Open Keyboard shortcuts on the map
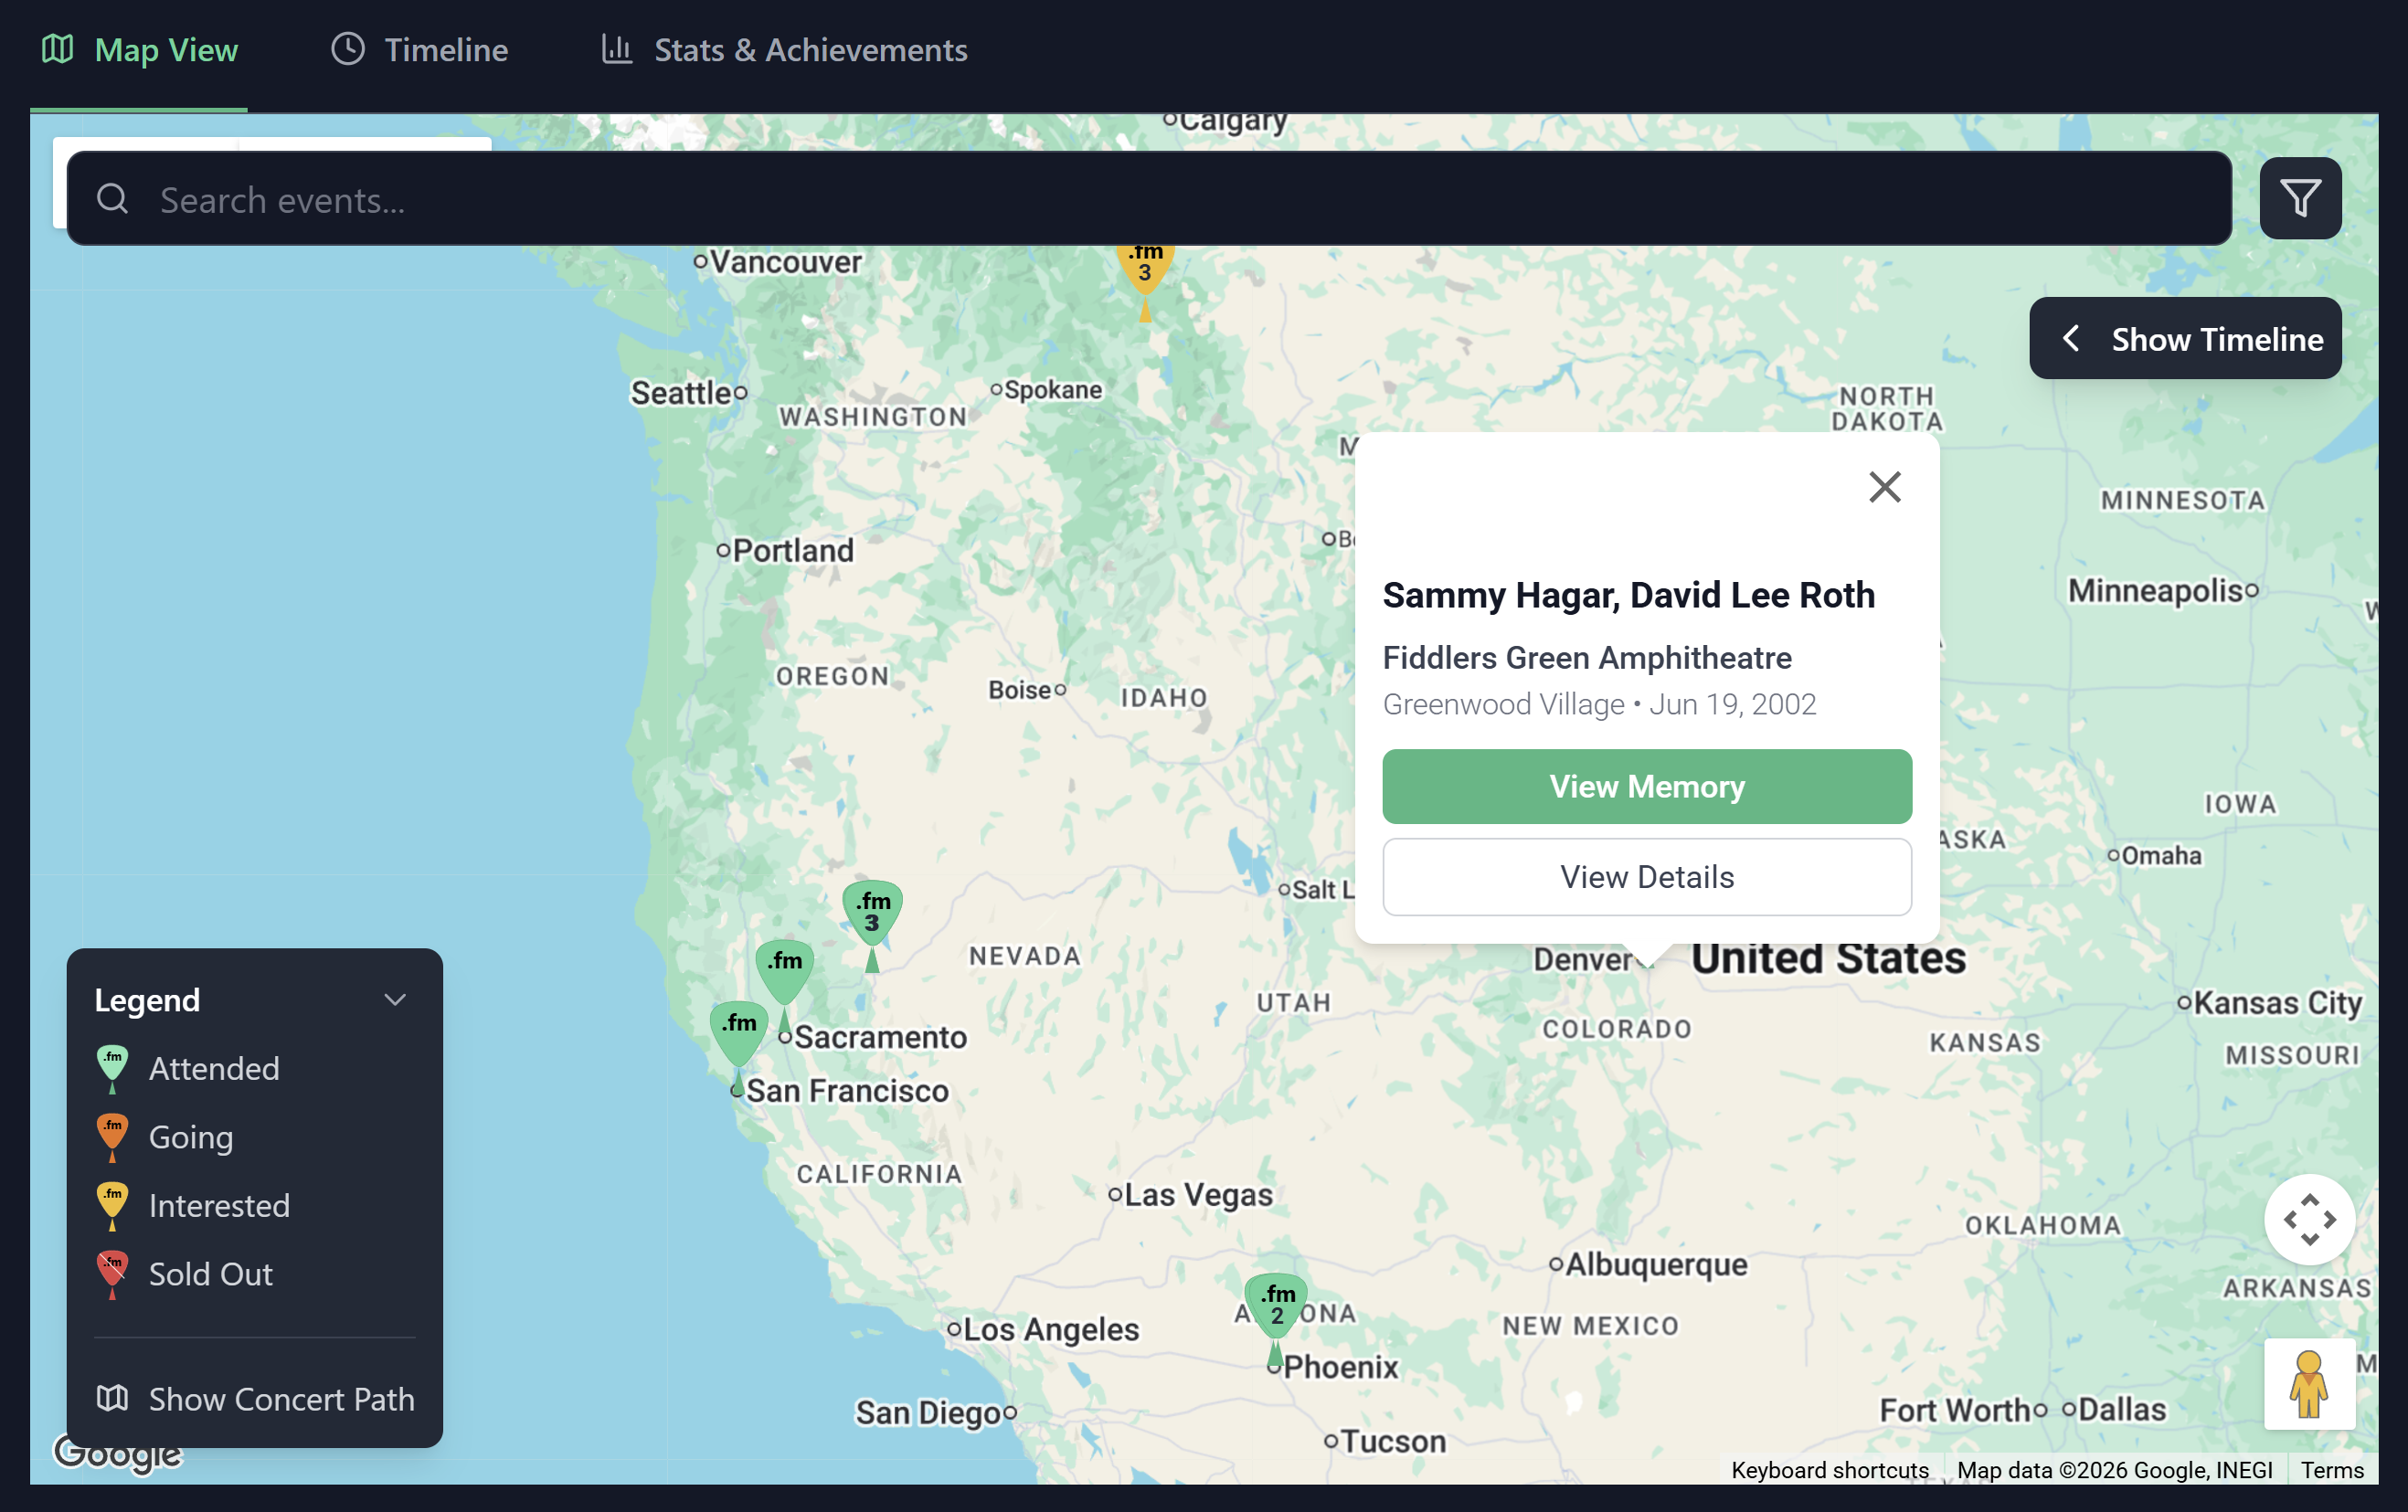 click(x=1829, y=1469)
